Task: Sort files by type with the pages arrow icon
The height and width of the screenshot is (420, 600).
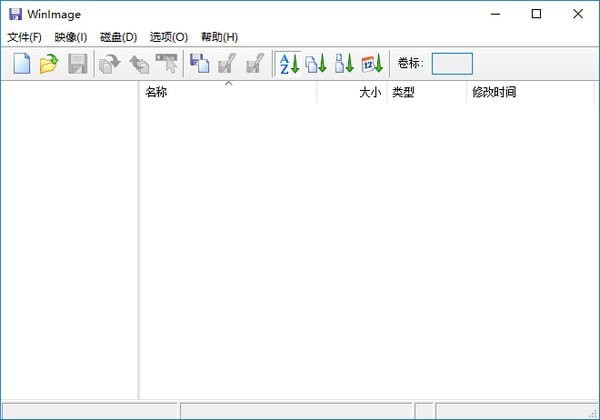Action: tap(316, 63)
